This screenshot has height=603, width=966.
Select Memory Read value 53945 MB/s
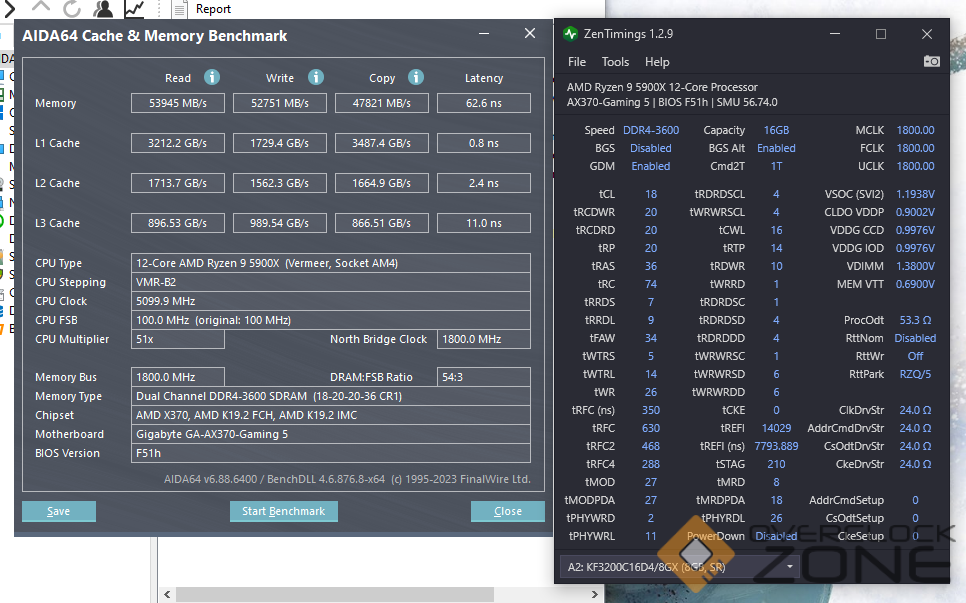[x=177, y=103]
